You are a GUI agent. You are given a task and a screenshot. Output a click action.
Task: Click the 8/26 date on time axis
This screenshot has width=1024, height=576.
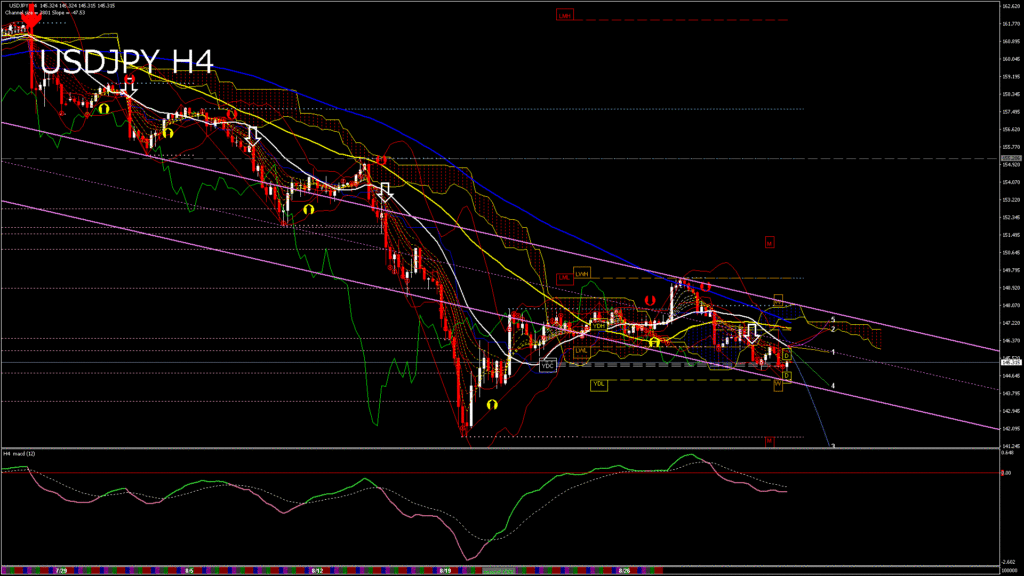(x=625, y=570)
